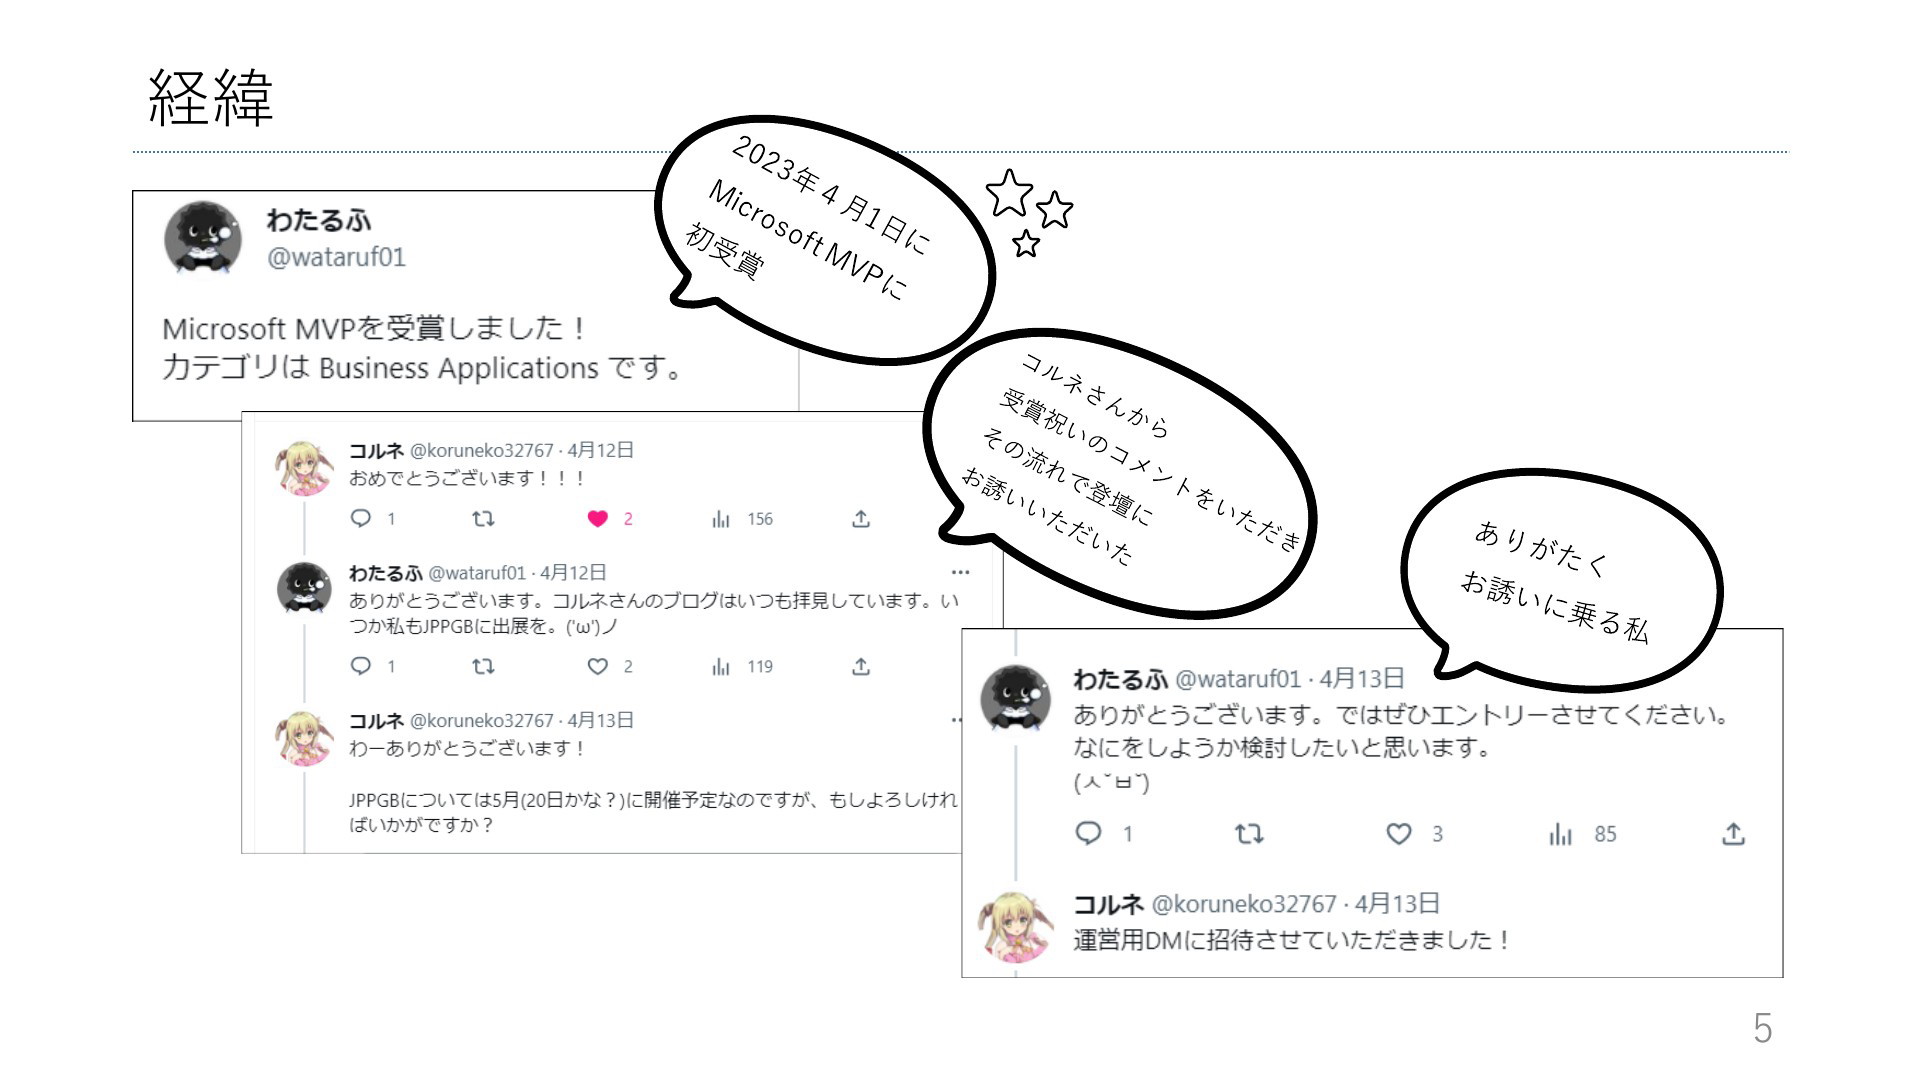View analytics with 85 views
The image size is (1920, 1080).
coord(1582,834)
